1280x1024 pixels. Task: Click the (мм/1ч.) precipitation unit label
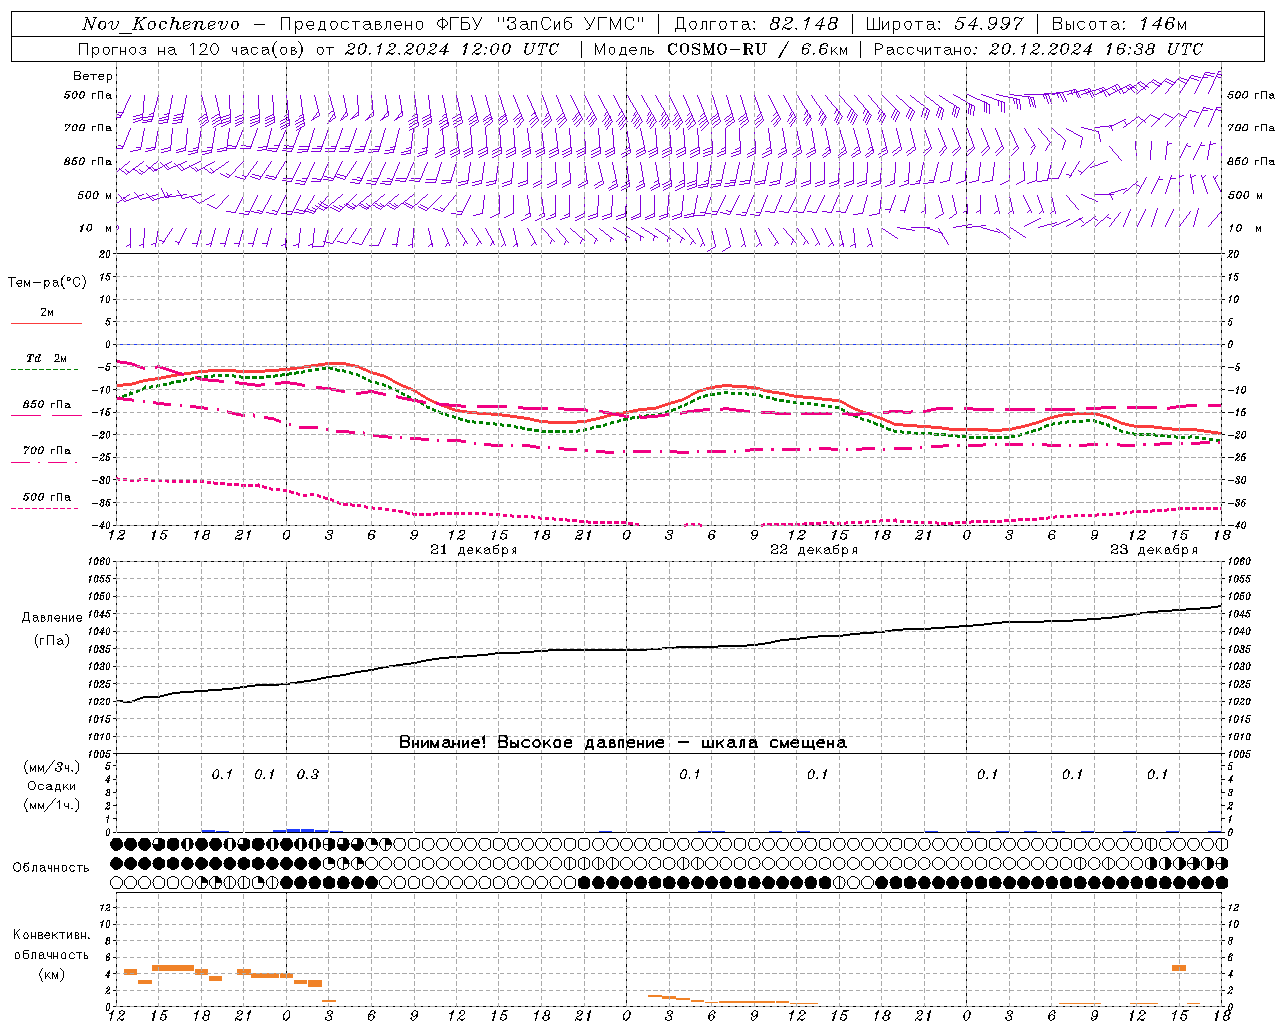(x=52, y=805)
